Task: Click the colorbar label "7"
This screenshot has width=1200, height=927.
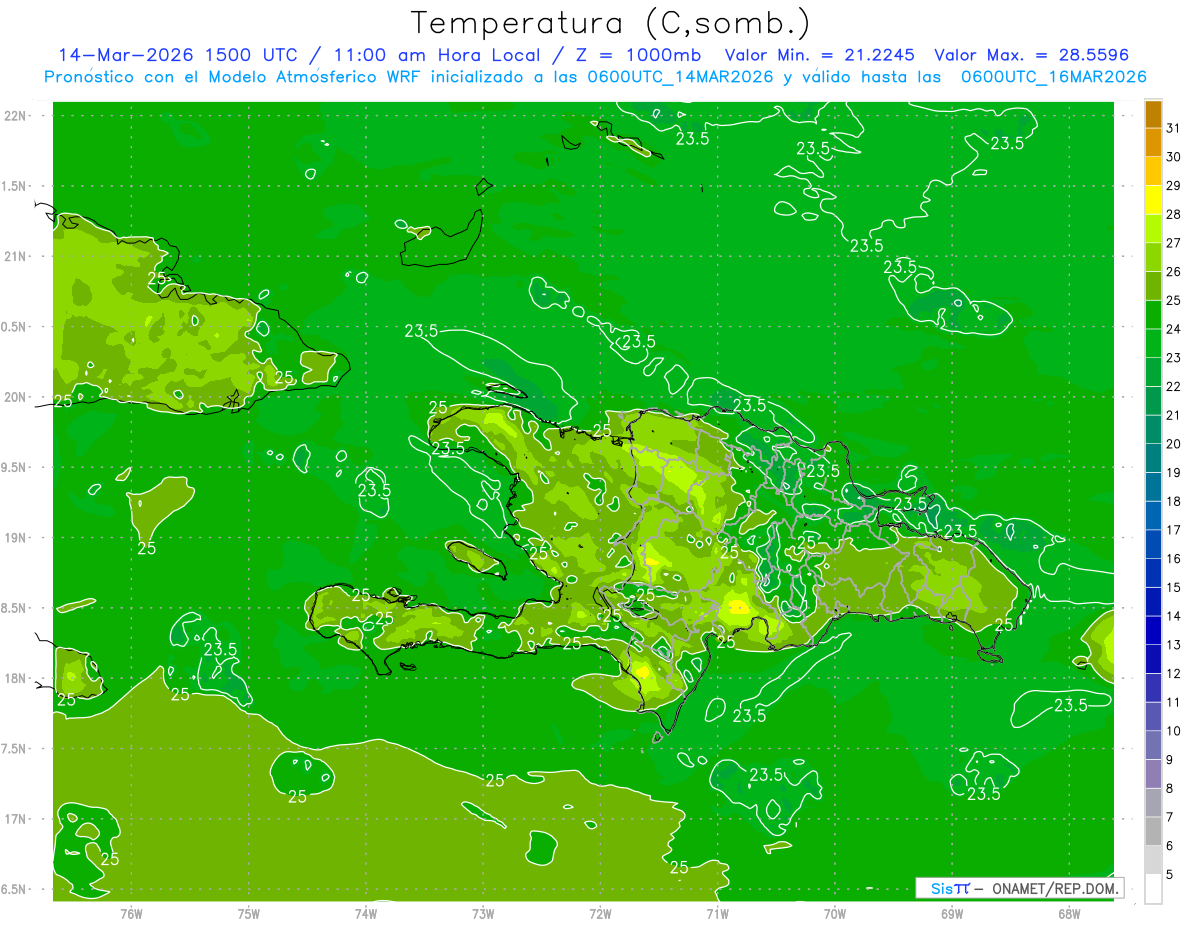Action: click(1170, 817)
